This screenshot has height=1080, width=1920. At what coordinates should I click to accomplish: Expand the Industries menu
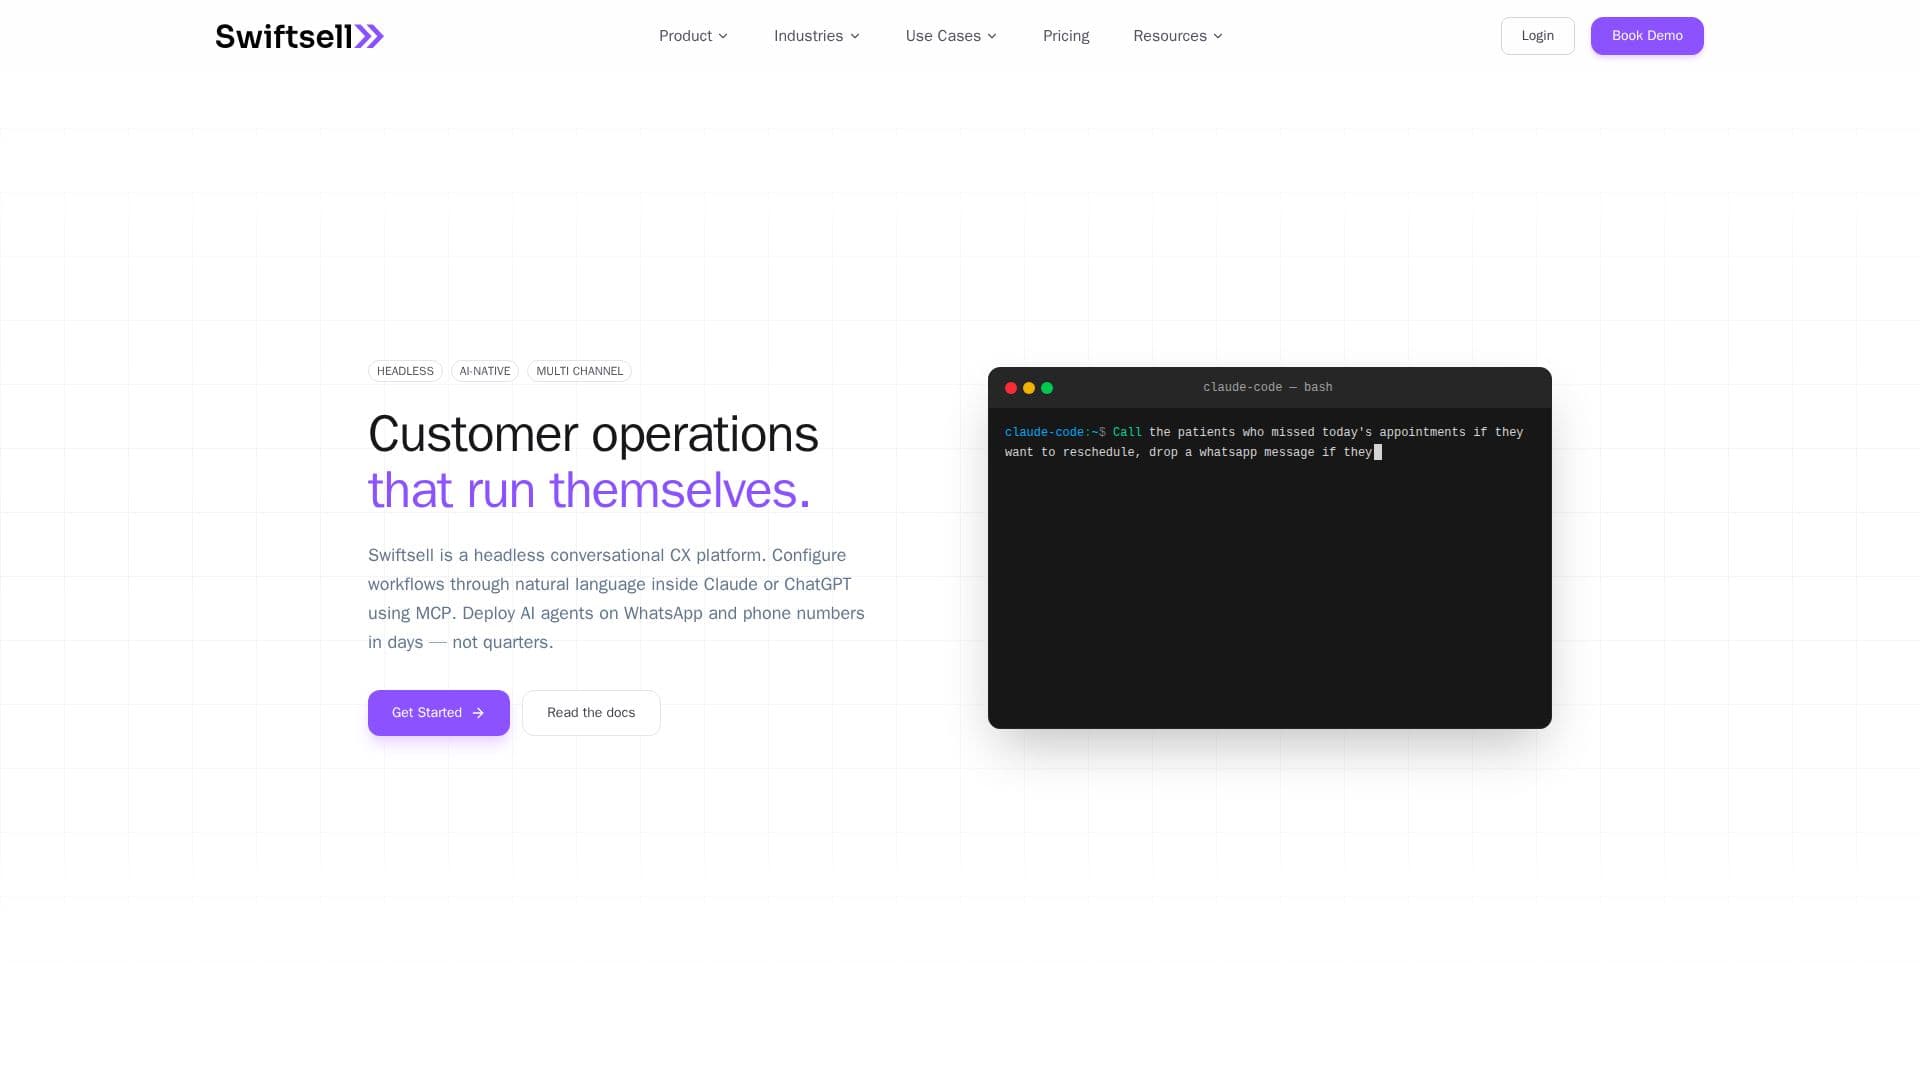click(816, 36)
